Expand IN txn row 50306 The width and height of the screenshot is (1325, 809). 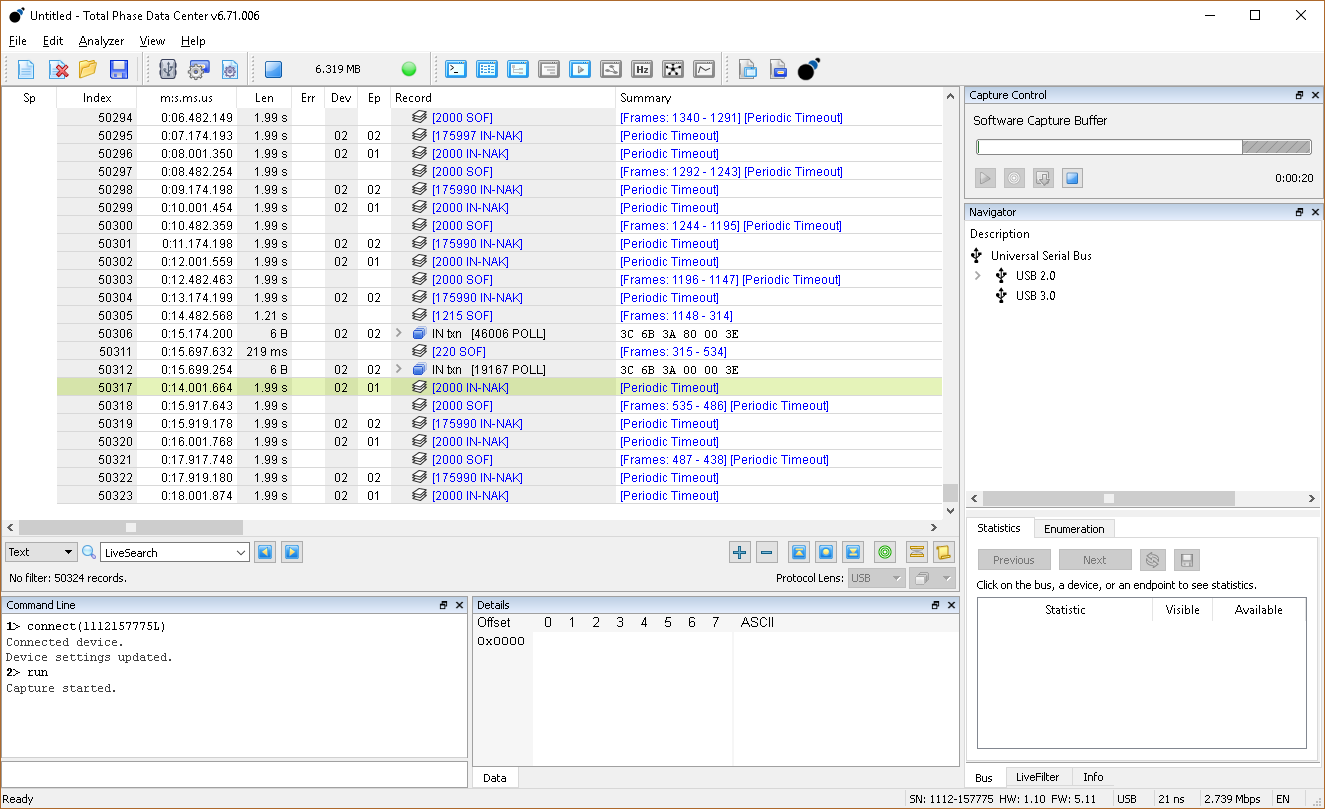pyautogui.click(x=400, y=334)
